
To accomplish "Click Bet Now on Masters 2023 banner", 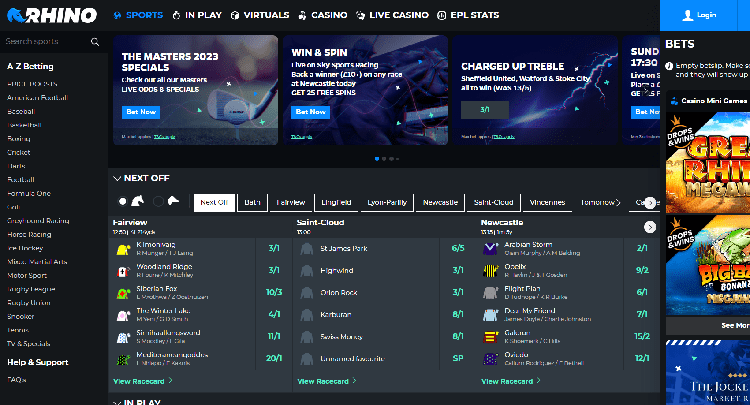I will pos(141,112).
